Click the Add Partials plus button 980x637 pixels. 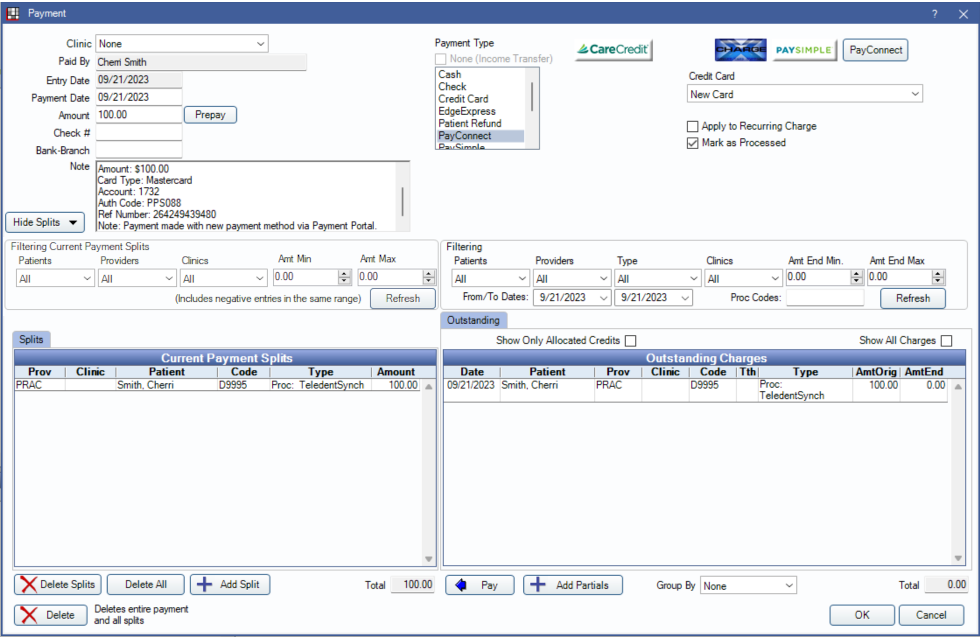click(x=572, y=585)
